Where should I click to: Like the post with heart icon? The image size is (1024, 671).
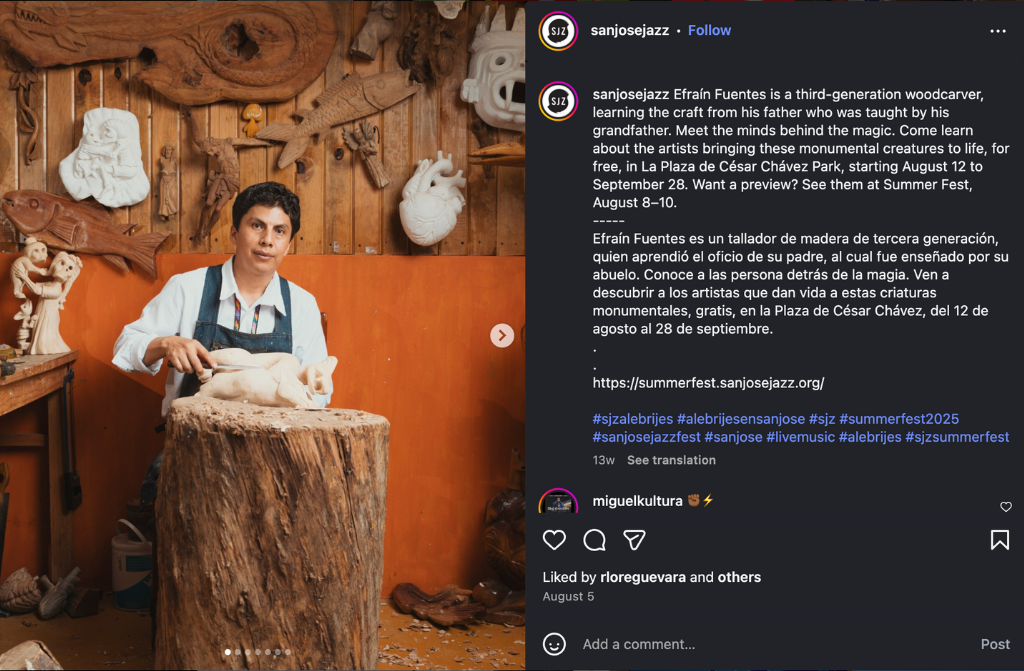[554, 540]
